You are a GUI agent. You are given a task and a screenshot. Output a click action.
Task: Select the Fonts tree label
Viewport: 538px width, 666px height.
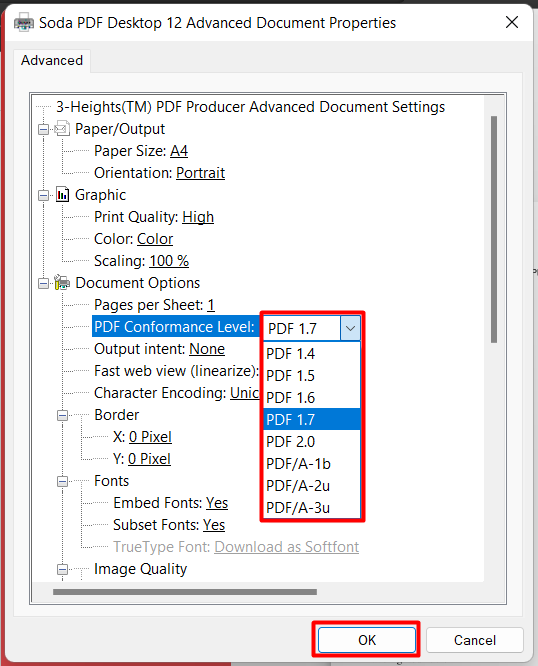tap(112, 481)
